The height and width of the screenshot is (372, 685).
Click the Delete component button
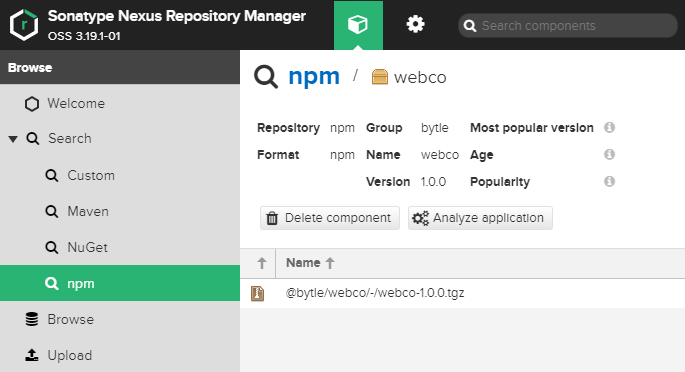[330, 218]
